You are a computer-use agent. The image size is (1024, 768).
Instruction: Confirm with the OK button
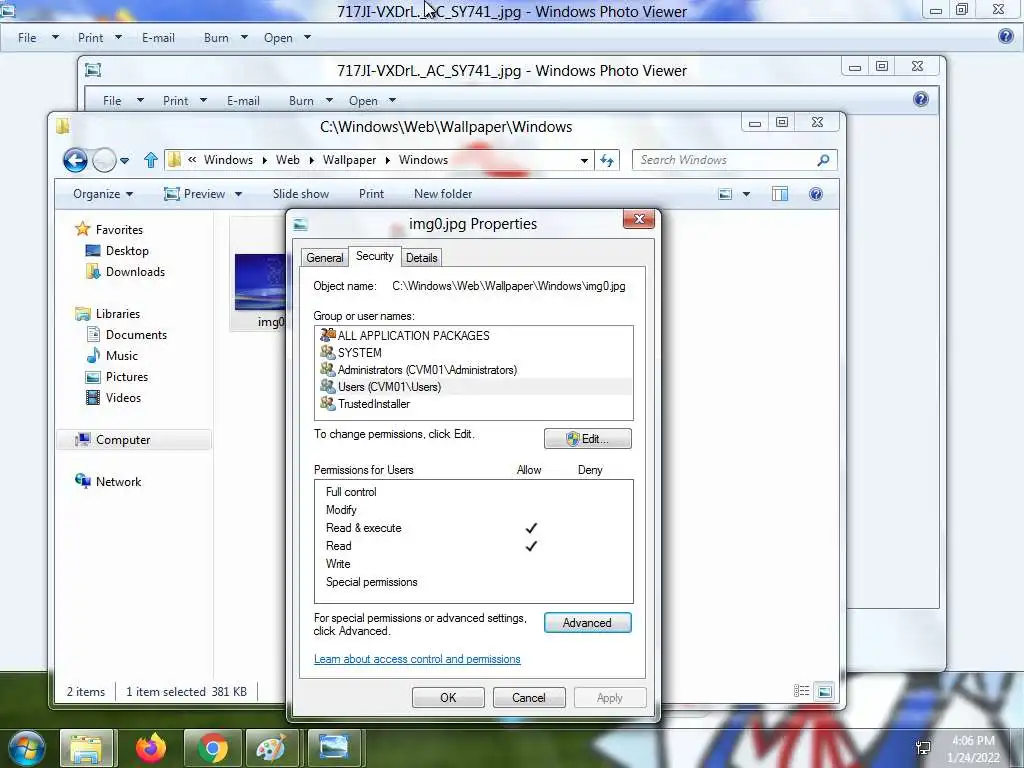448,697
